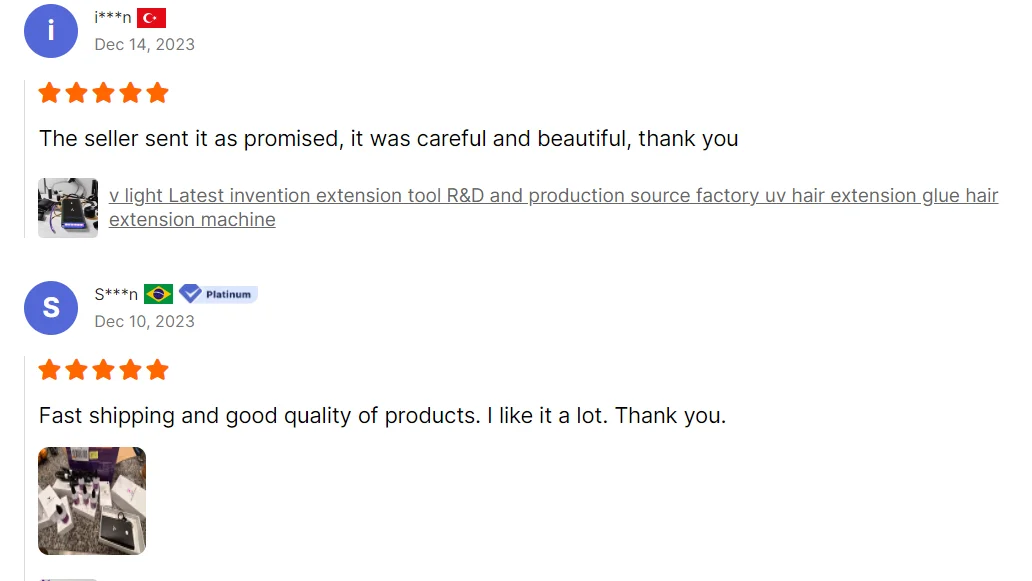Click the Turkey flag beside i***n
The height and width of the screenshot is (581, 1032).
tap(151, 18)
